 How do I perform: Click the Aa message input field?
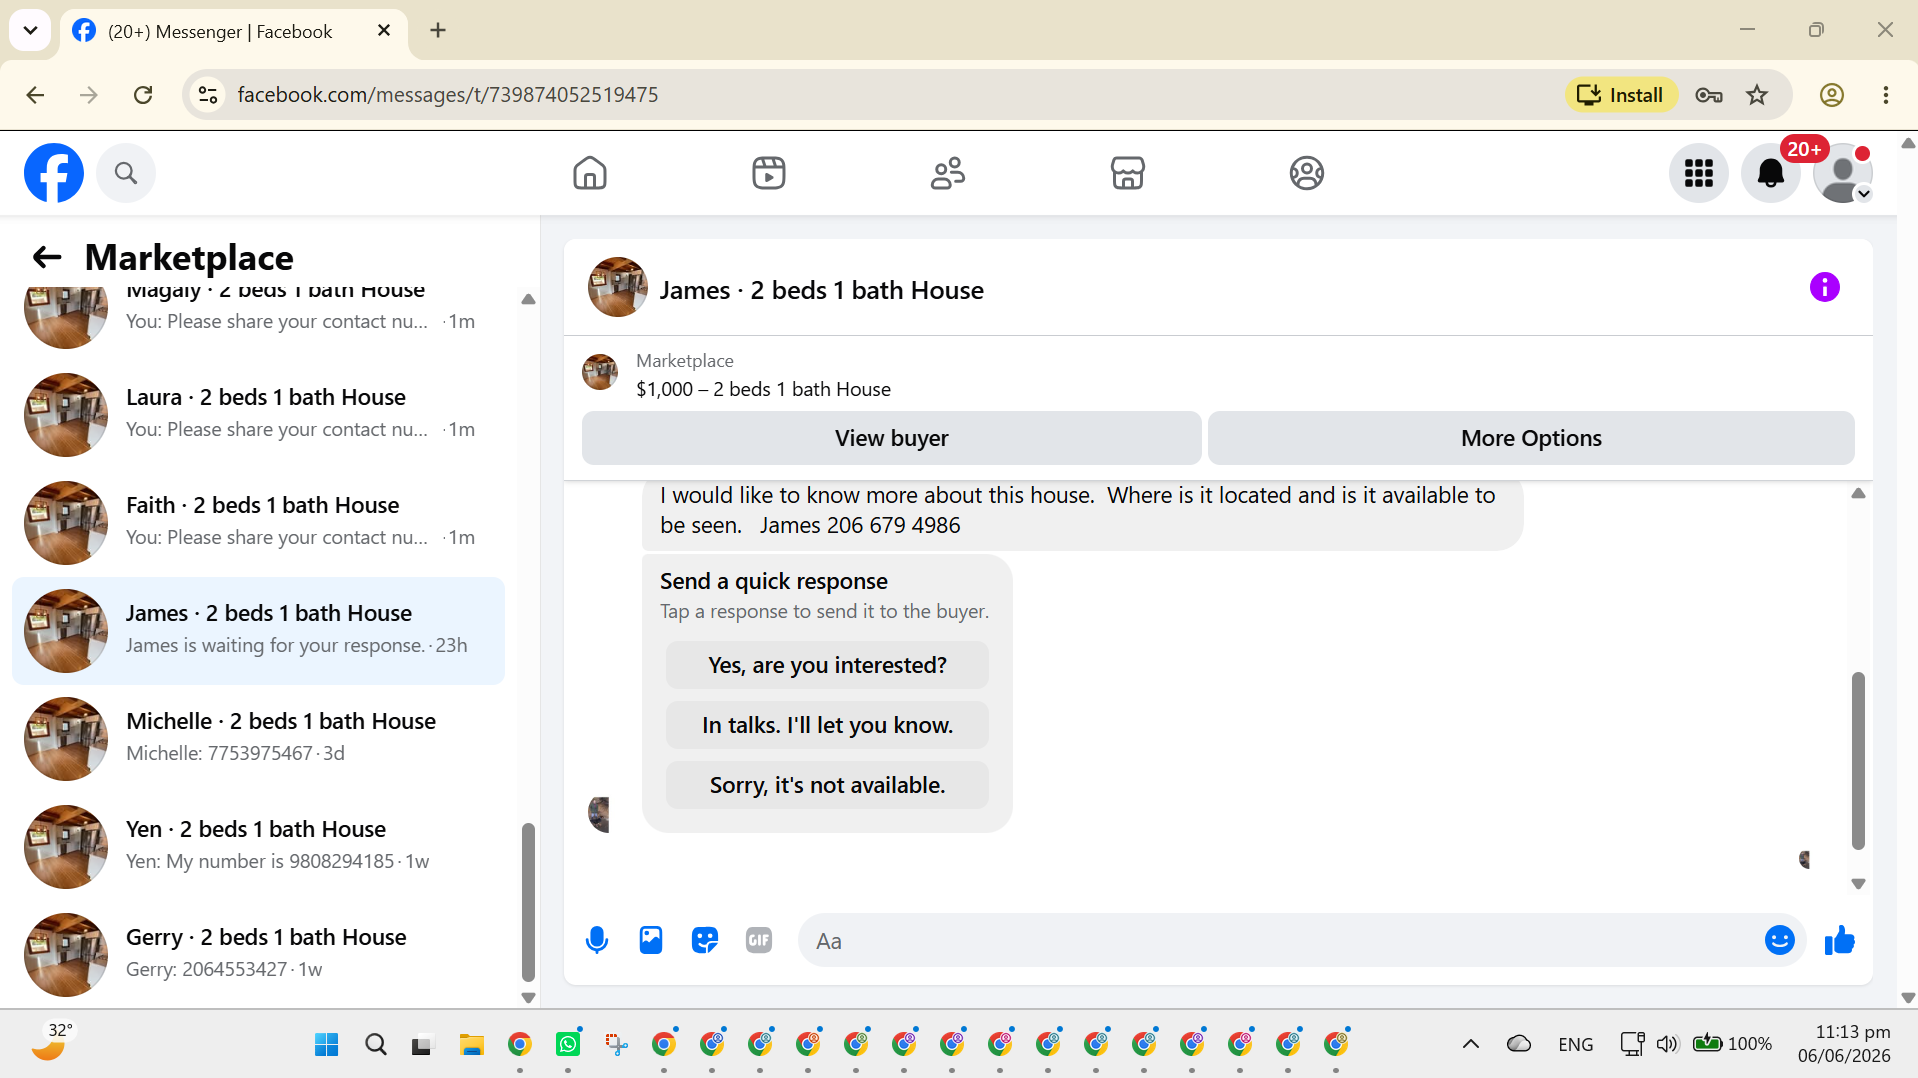click(x=1280, y=940)
